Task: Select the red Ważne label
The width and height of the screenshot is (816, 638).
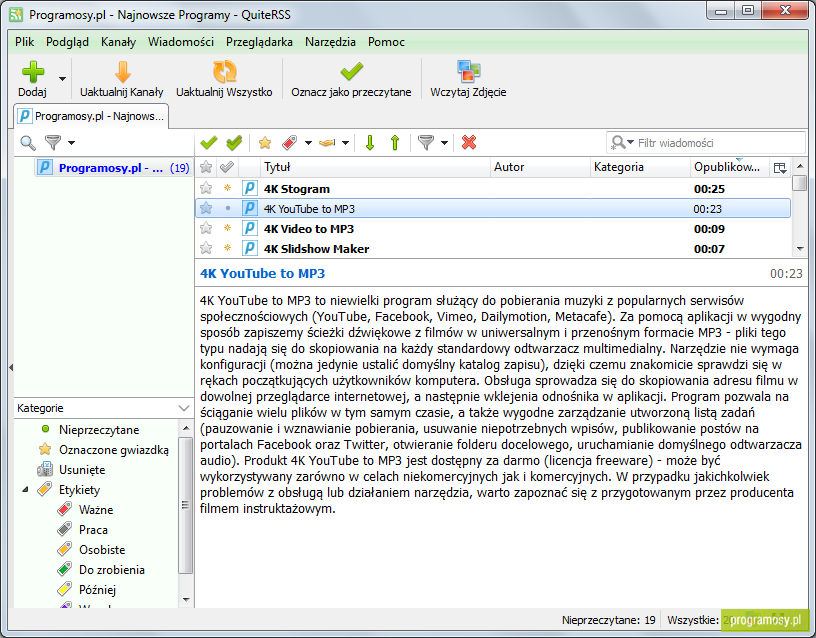Action: pos(85,509)
